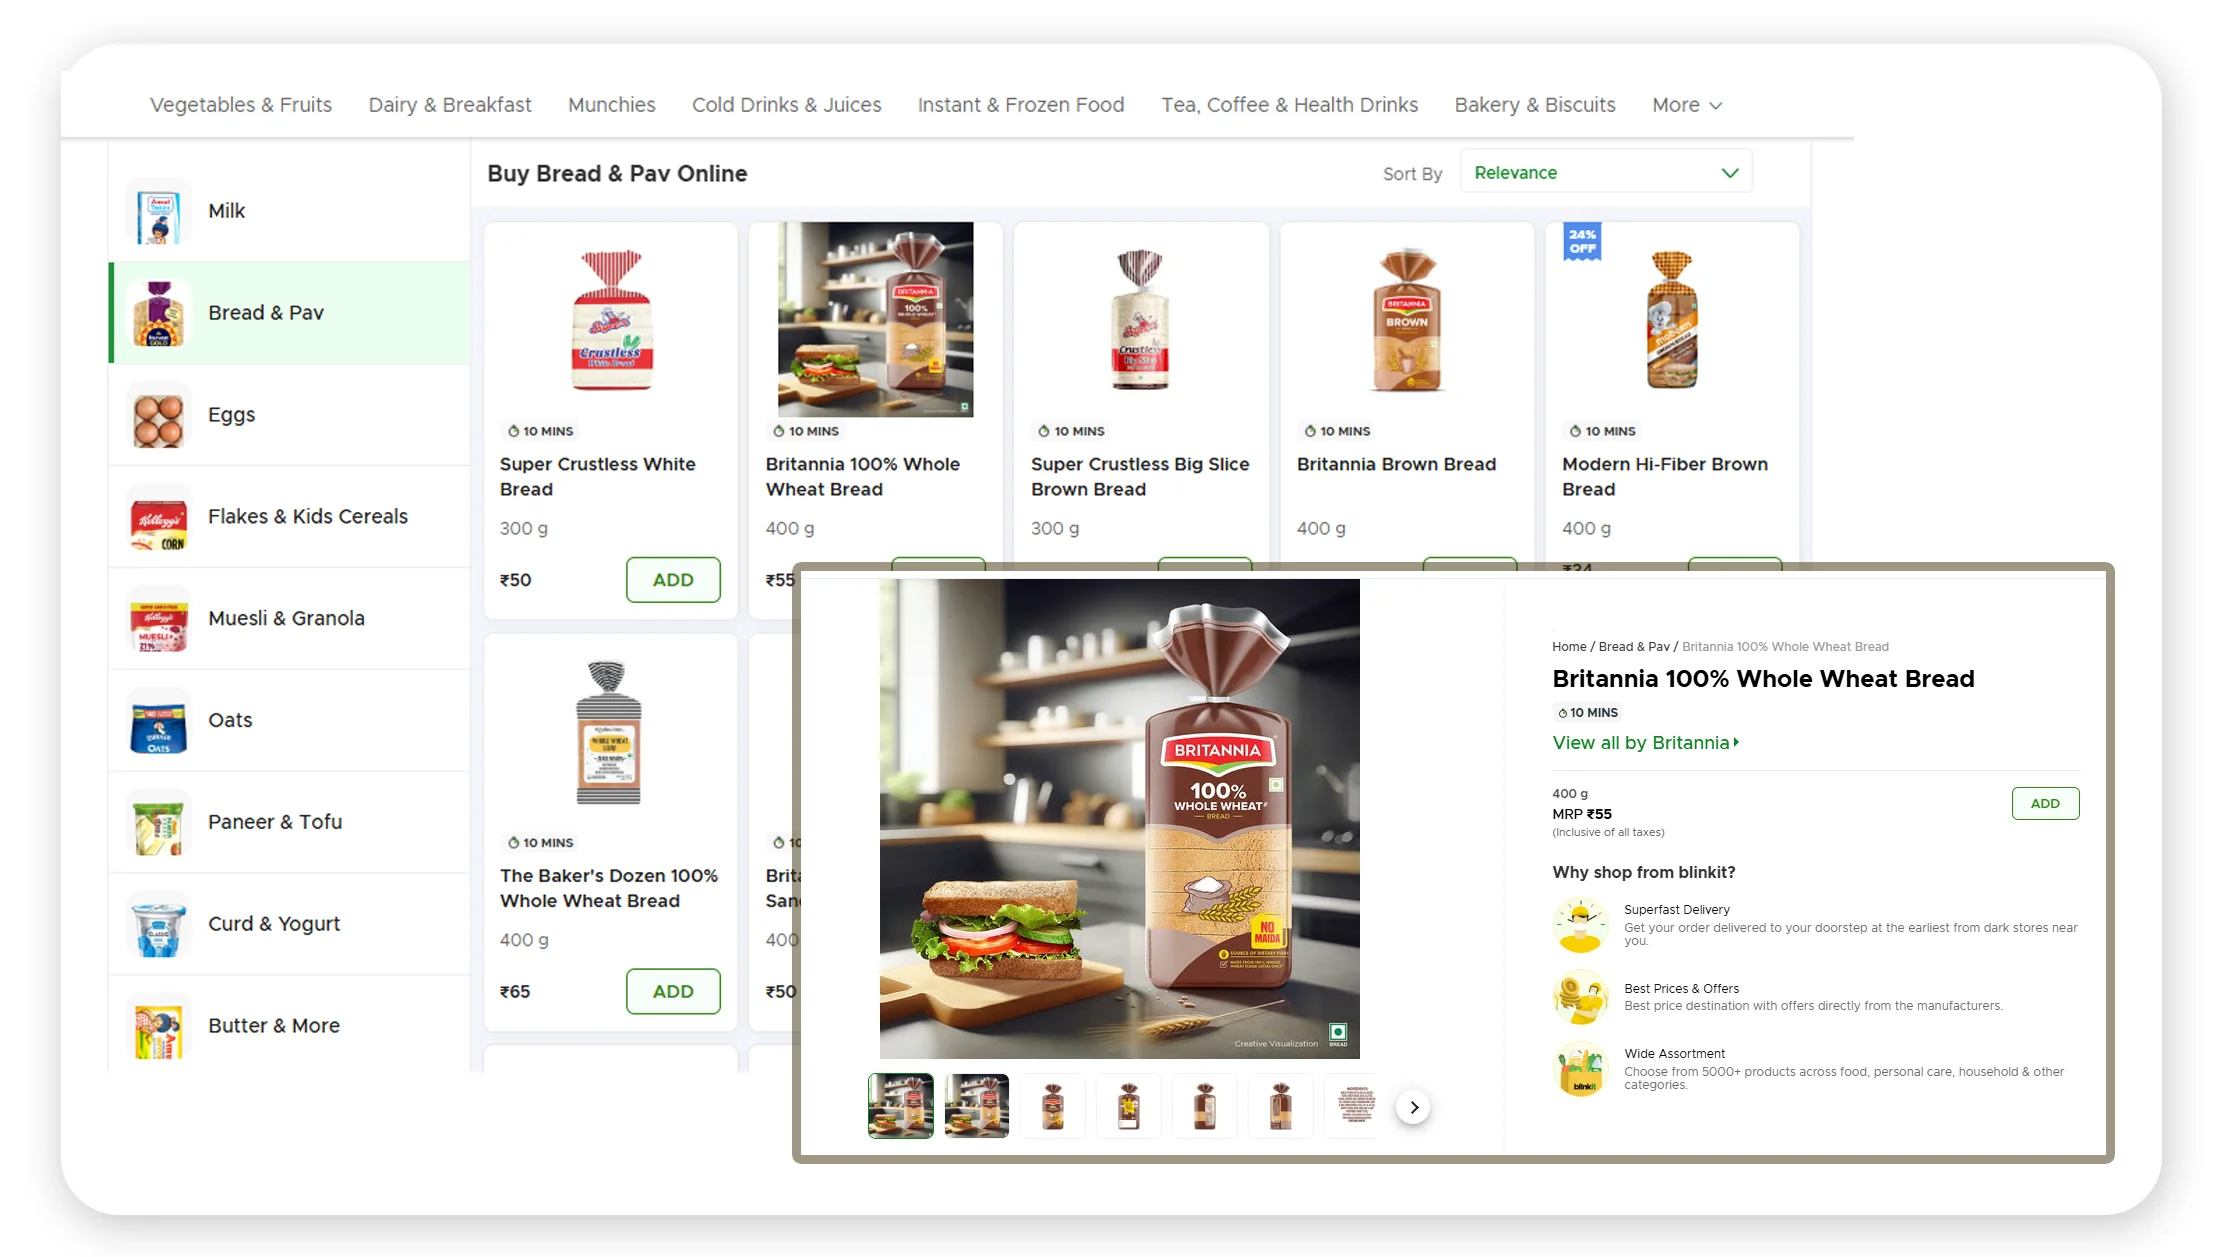Click the next image arrow on product popup
The image size is (2223, 1257).
coord(1412,1106)
